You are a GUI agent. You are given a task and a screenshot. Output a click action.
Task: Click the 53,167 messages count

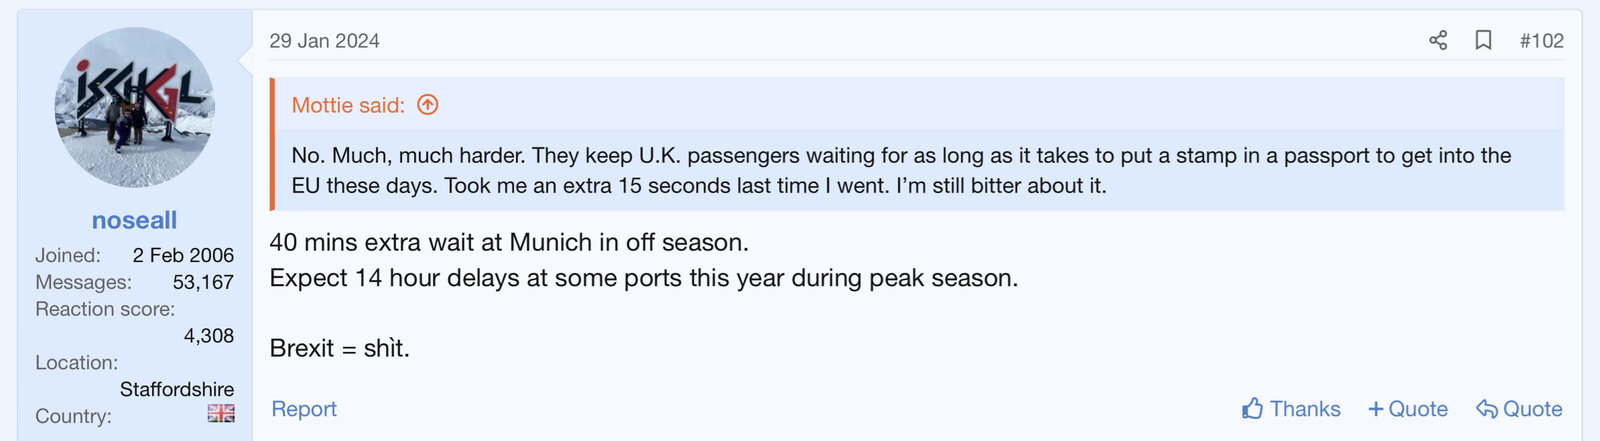[203, 282]
